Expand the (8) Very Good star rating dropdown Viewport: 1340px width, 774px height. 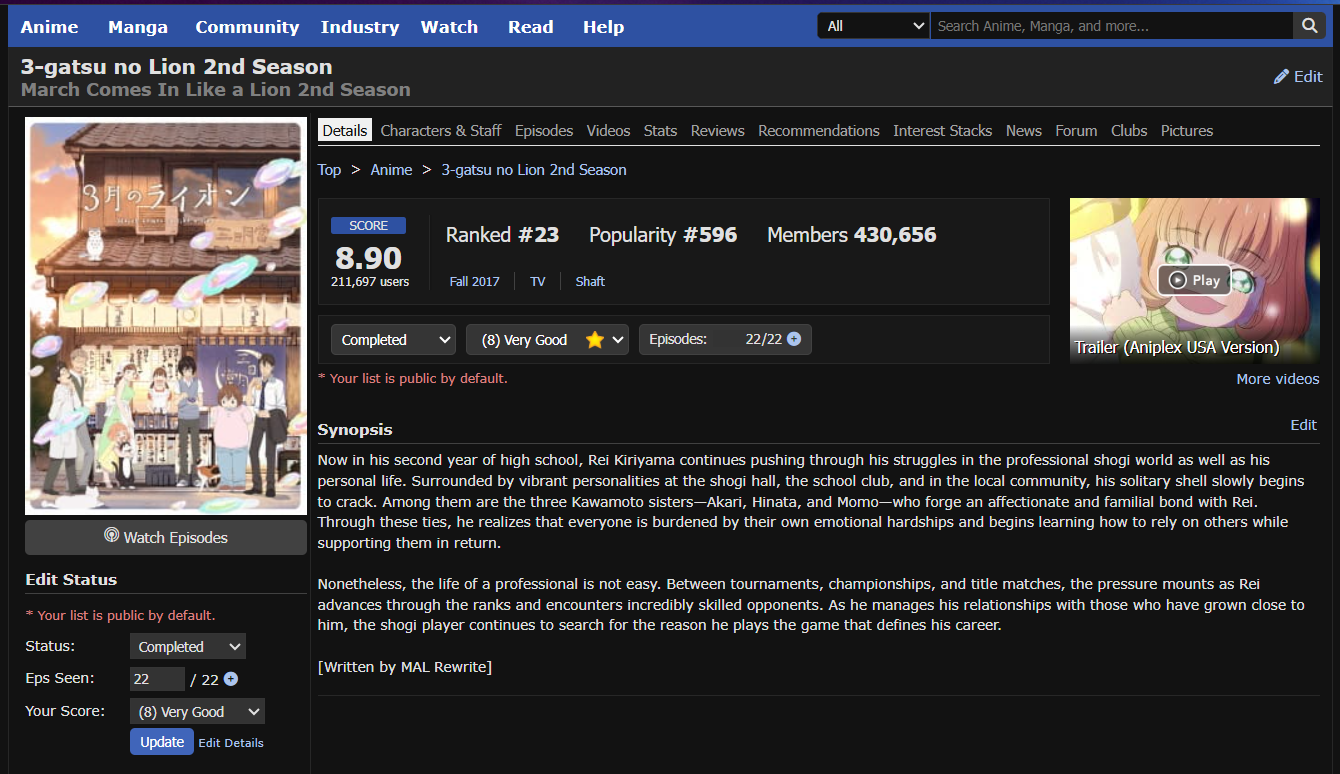click(546, 340)
